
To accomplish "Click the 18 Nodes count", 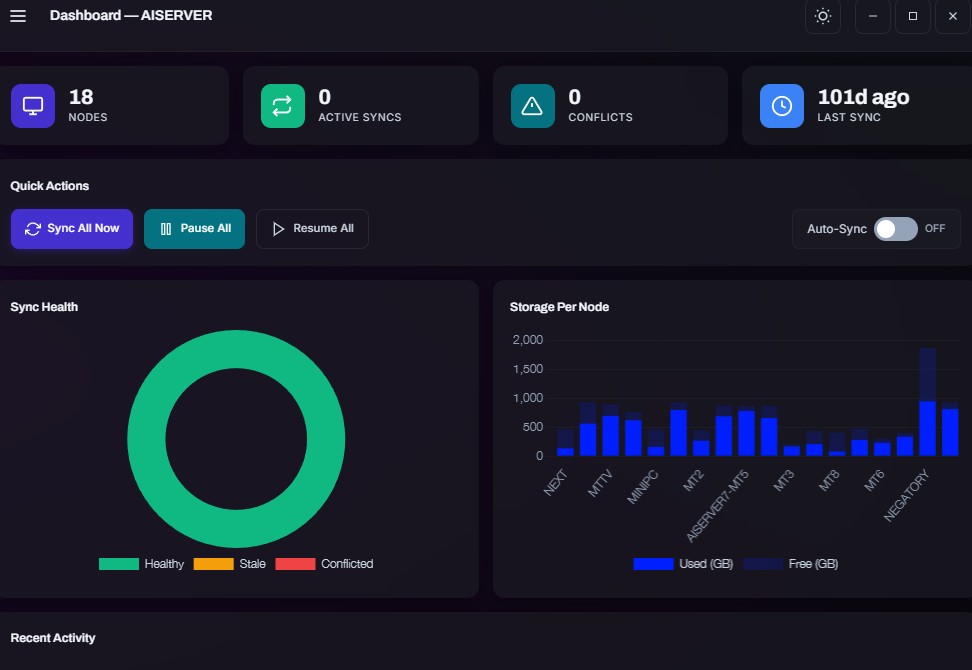I will click(81, 97).
